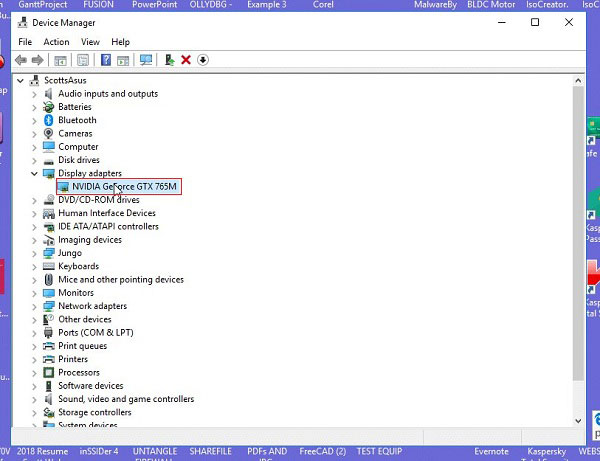Select the Mice and other pointing devices icon
The width and height of the screenshot is (600, 461).
48,280
